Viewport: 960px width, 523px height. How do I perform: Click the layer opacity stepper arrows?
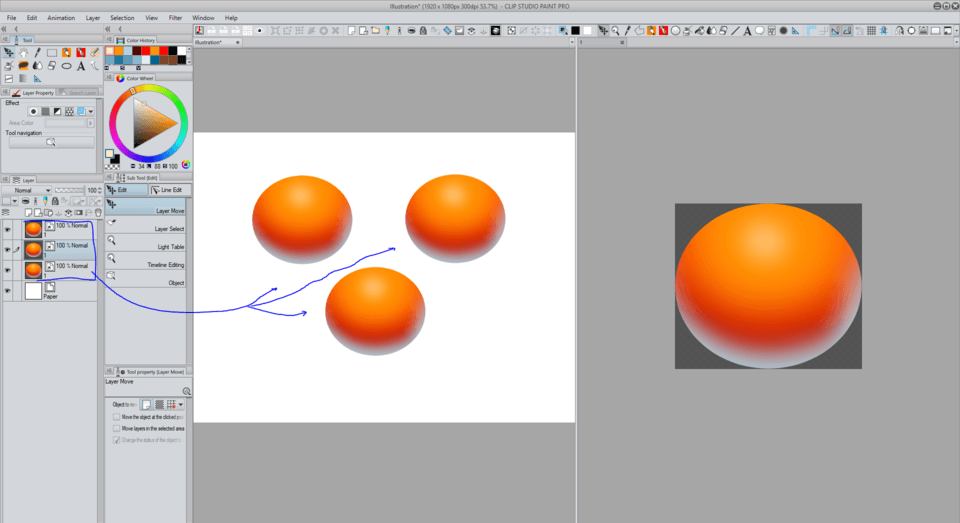100,190
